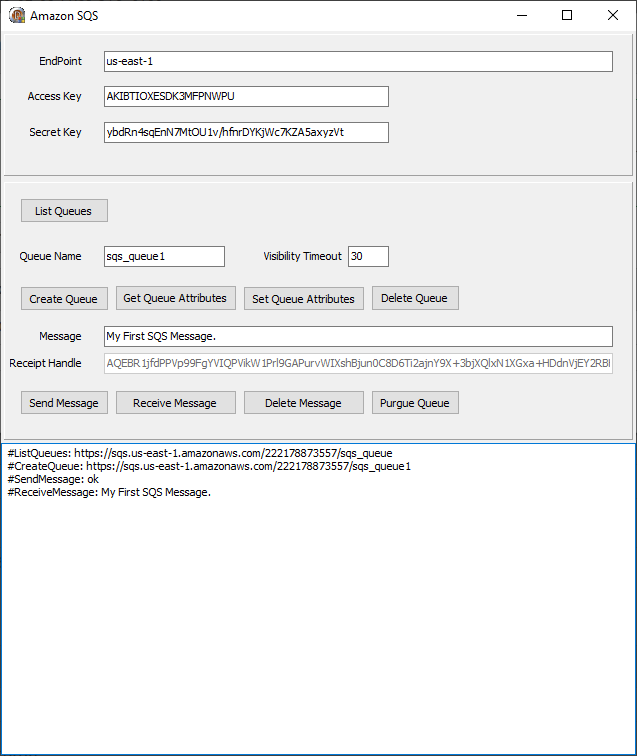Viewport: 637px width, 756px height.
Task: Click Get Queue Attributes button
Action: (176, 298)
